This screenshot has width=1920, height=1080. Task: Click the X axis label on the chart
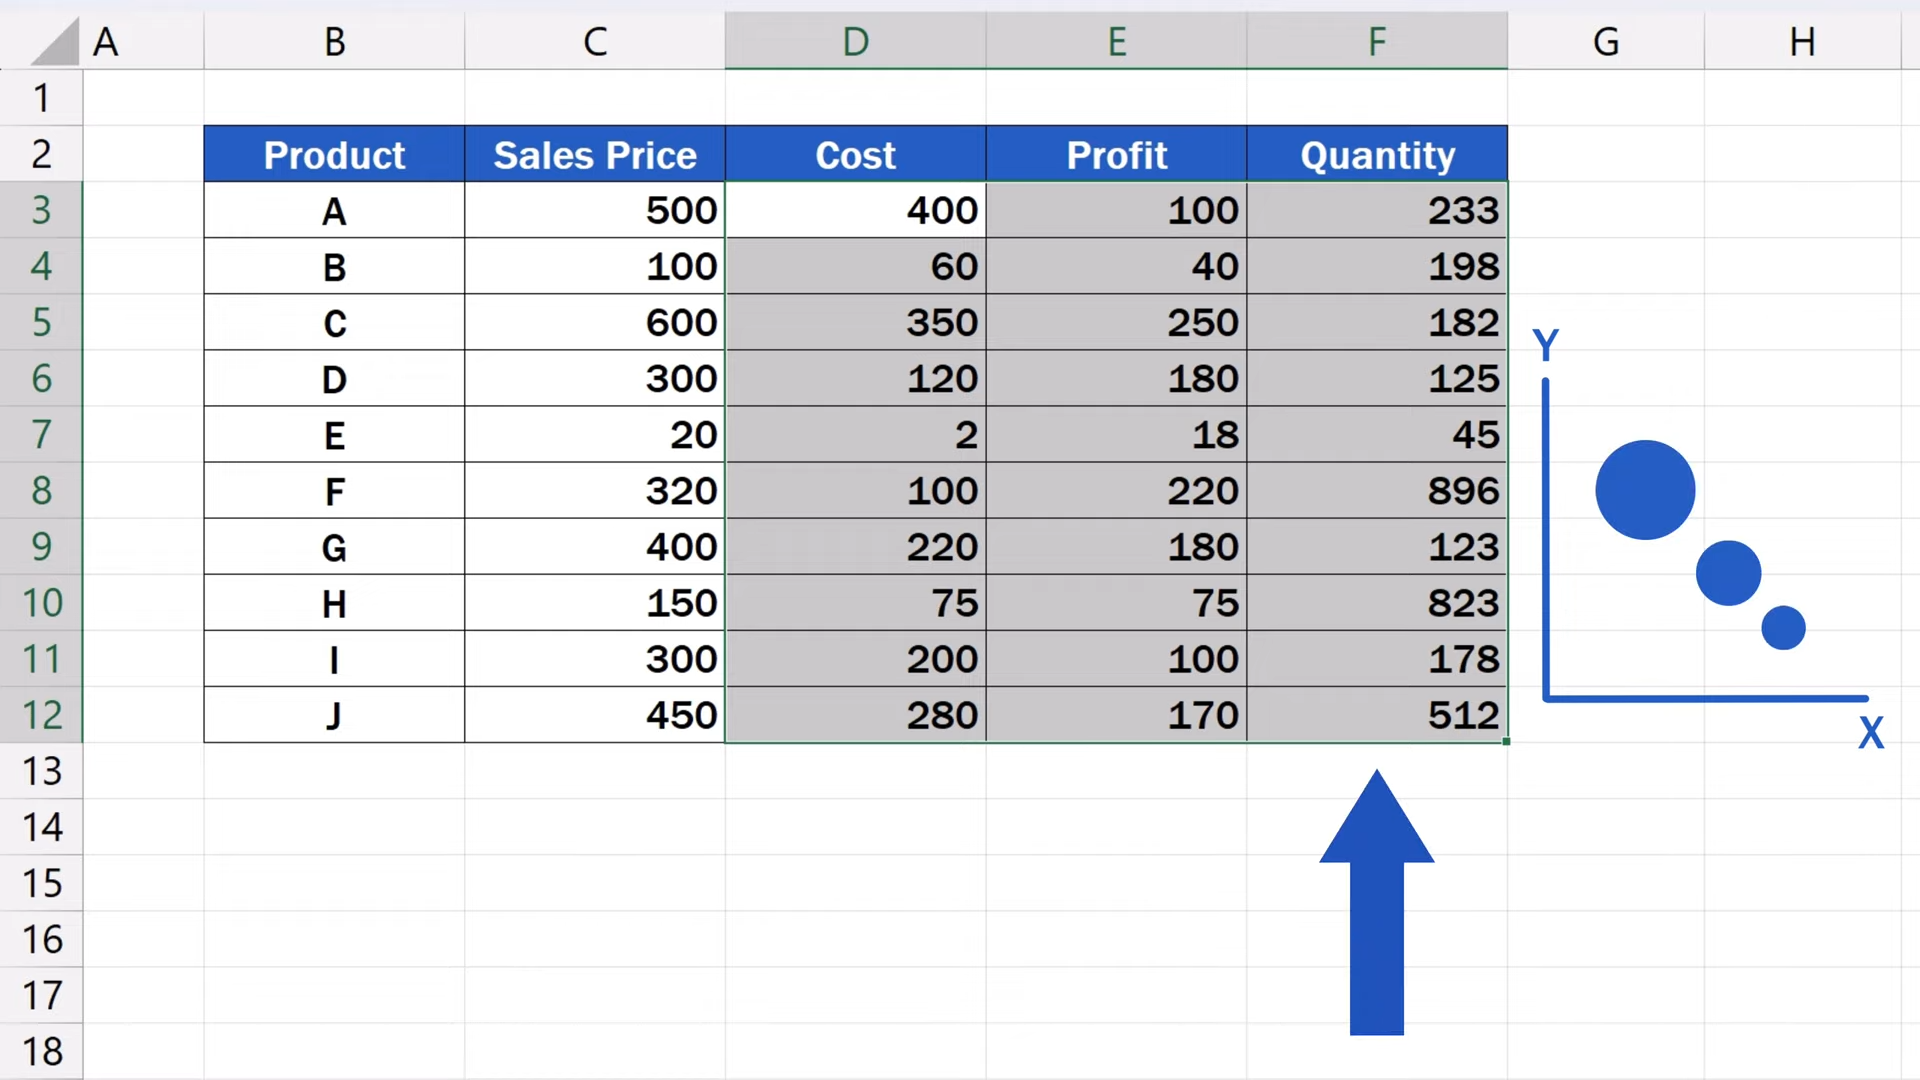[x=1872, y=731]
